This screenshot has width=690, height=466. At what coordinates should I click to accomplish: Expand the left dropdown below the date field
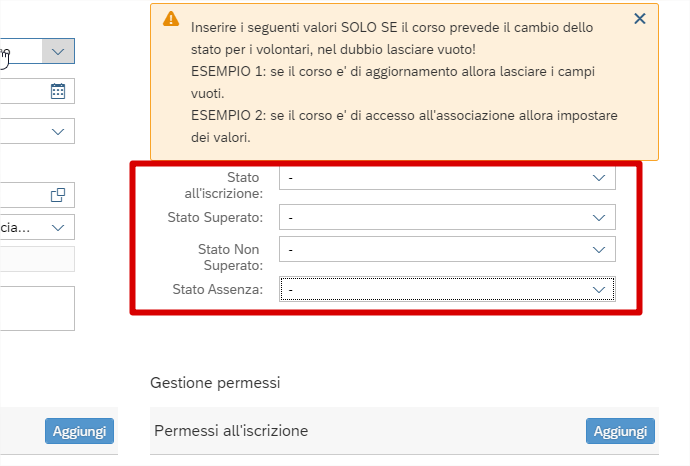pyautogui.click(x=58, y=131)
